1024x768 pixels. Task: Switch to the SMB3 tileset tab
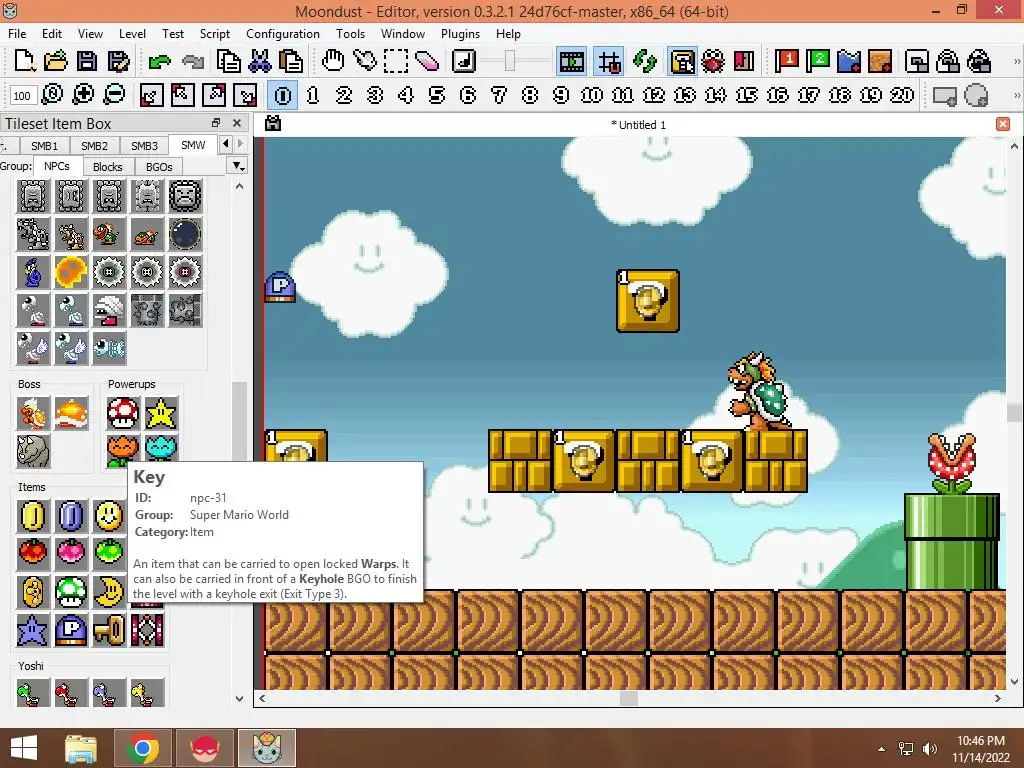click(x=144, y=146)
